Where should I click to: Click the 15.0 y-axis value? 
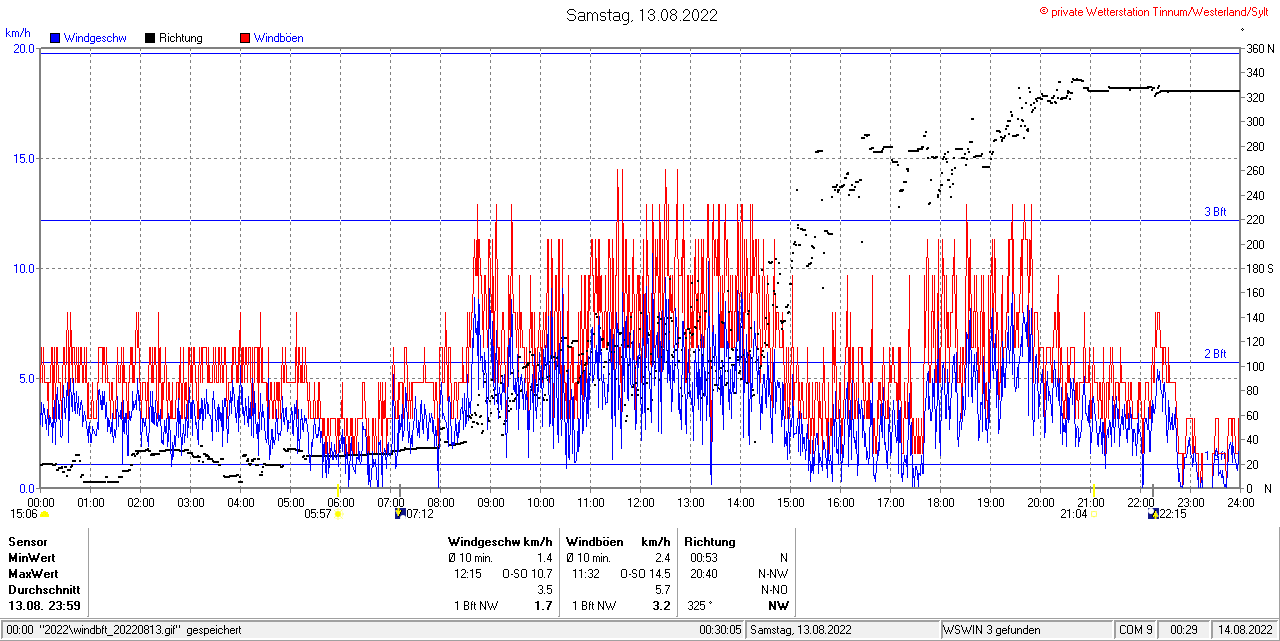tap(22, 158)
